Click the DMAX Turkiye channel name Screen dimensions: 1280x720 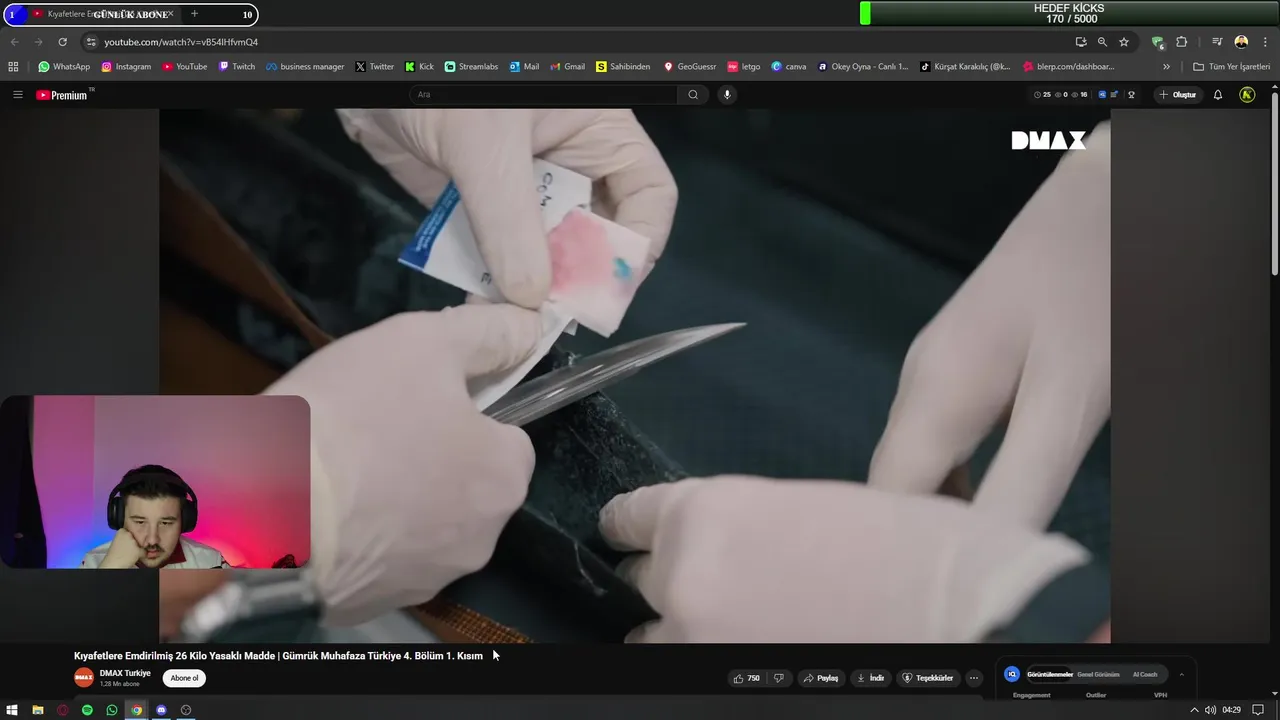coord(125,673)
